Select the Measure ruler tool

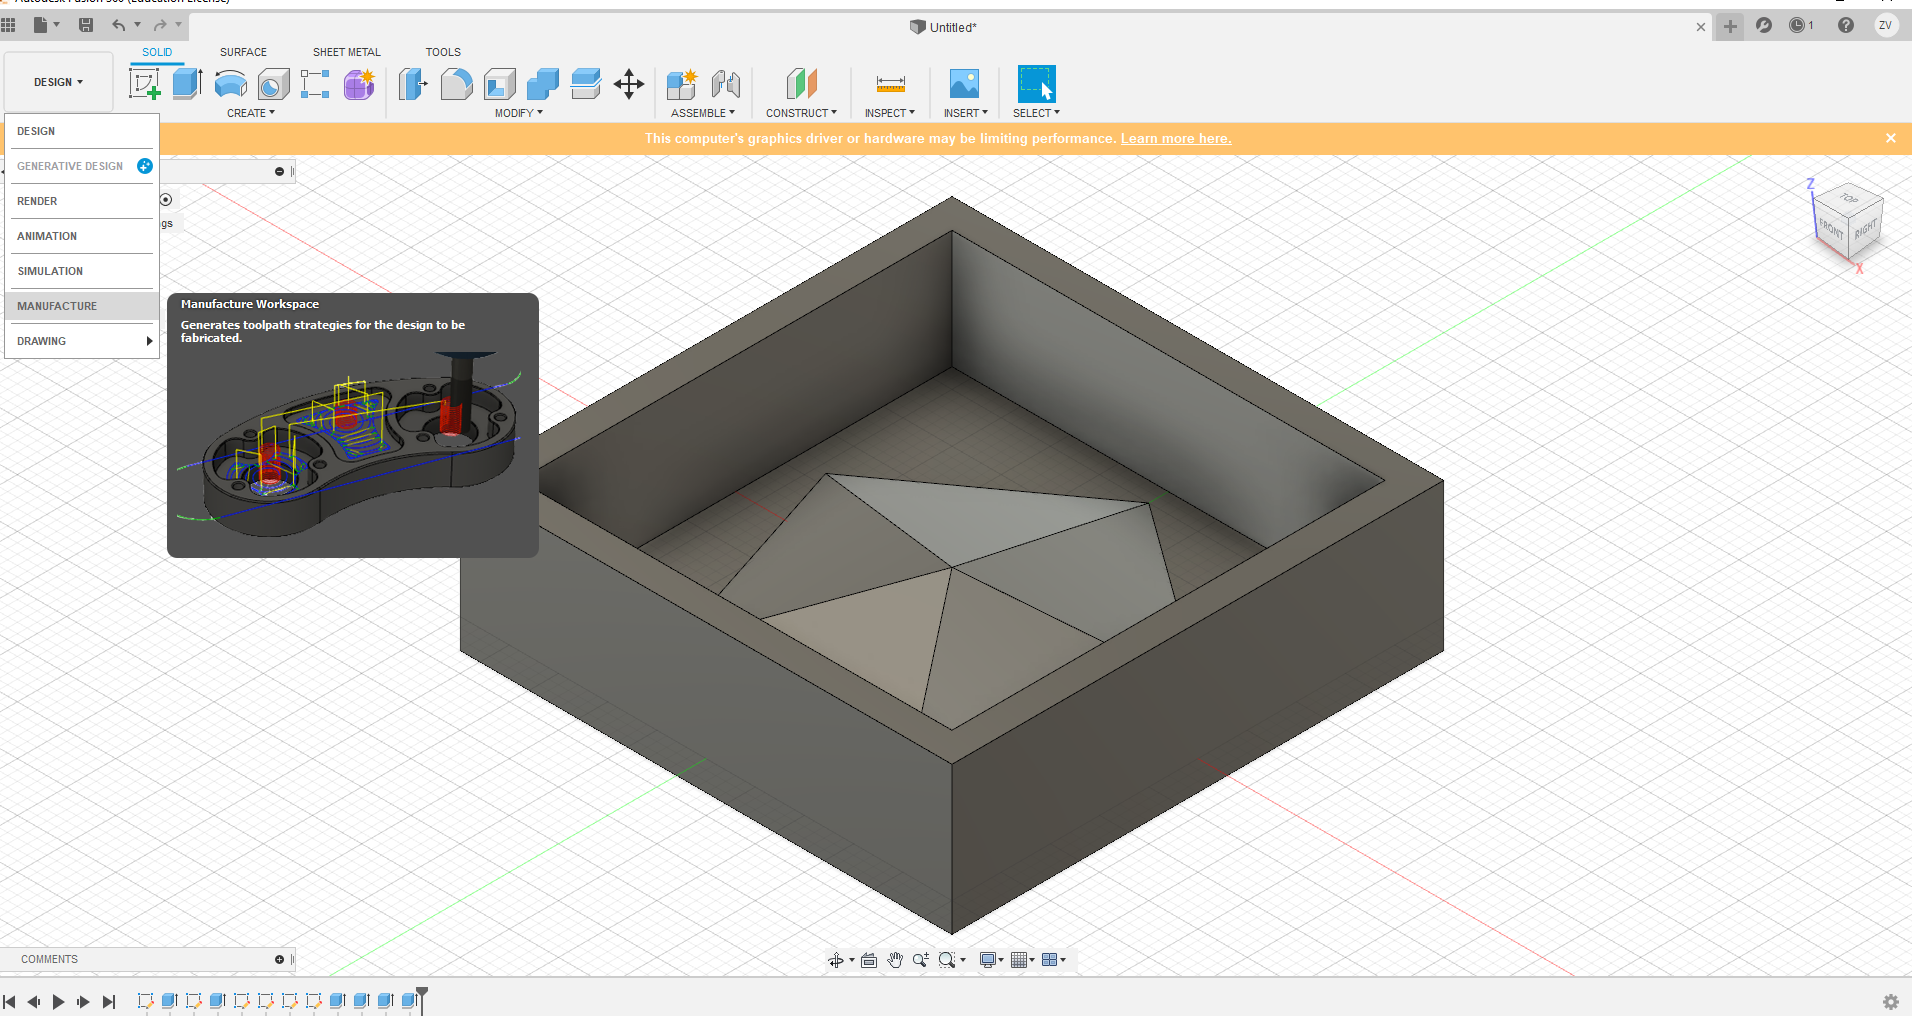click(890, 84)
